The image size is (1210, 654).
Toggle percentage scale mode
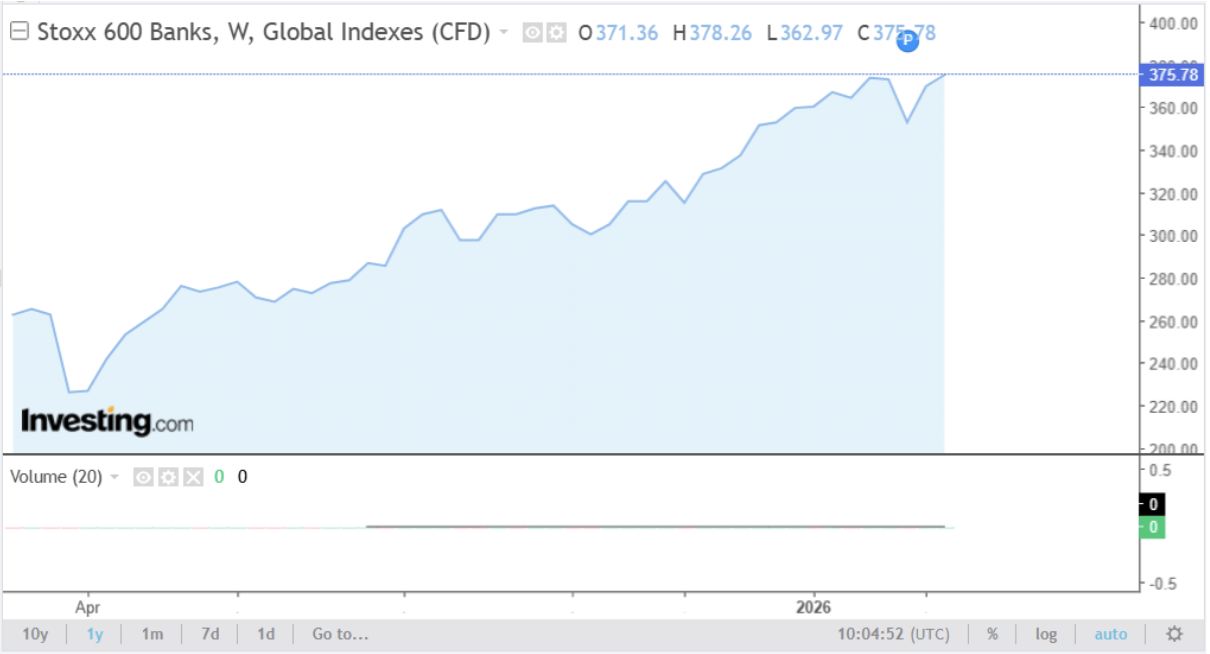[x=992, y=634]
